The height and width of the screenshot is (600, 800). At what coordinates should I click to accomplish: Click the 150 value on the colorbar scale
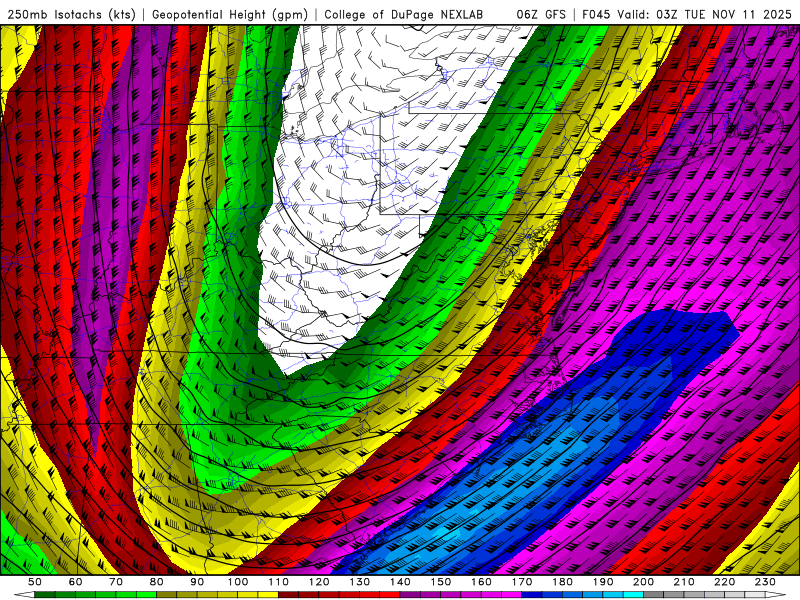point(441,582)
